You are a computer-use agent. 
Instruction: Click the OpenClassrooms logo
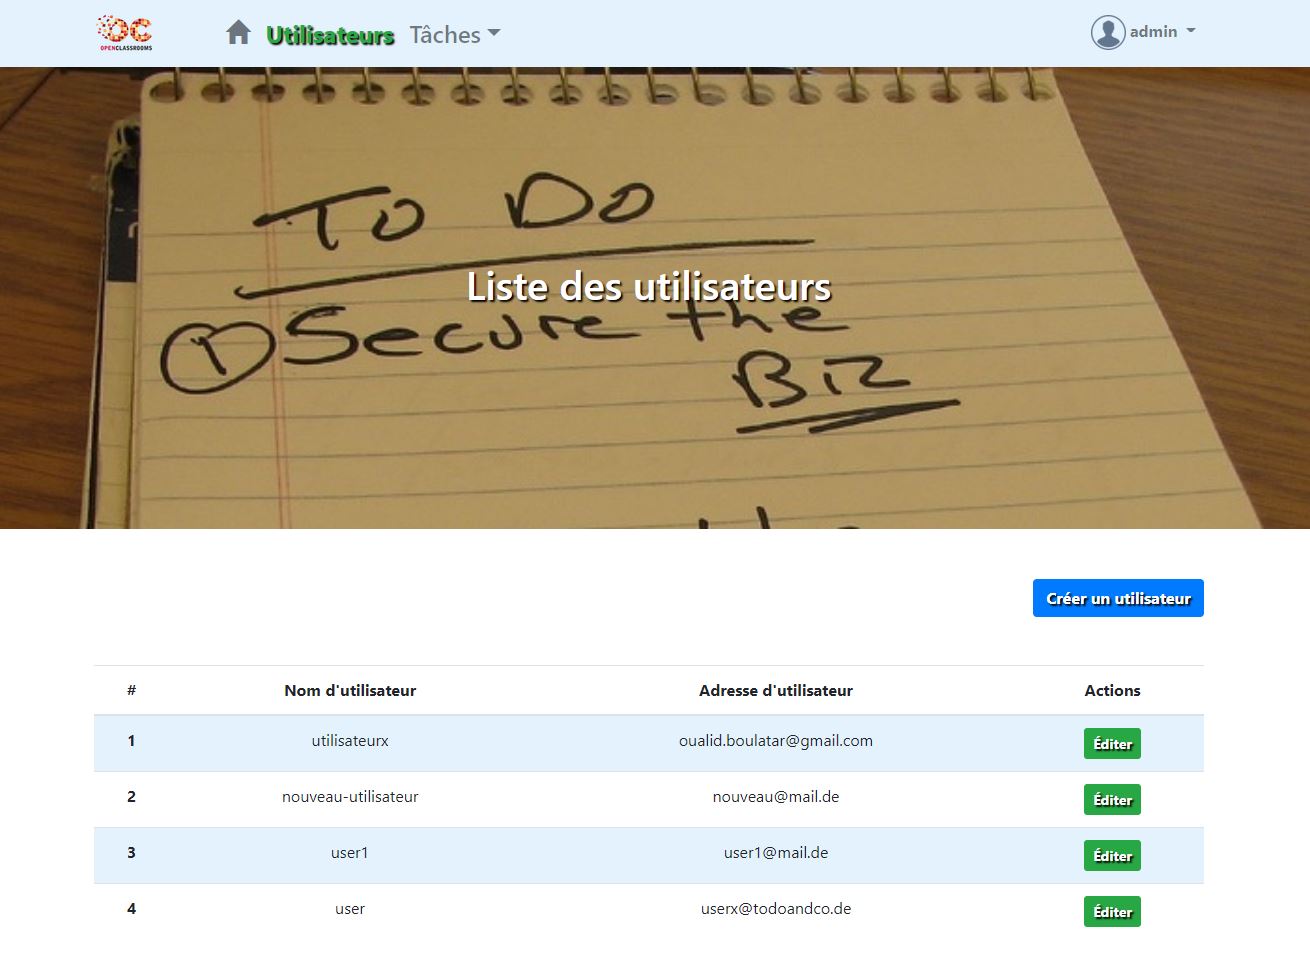click(x=125, y=33)
